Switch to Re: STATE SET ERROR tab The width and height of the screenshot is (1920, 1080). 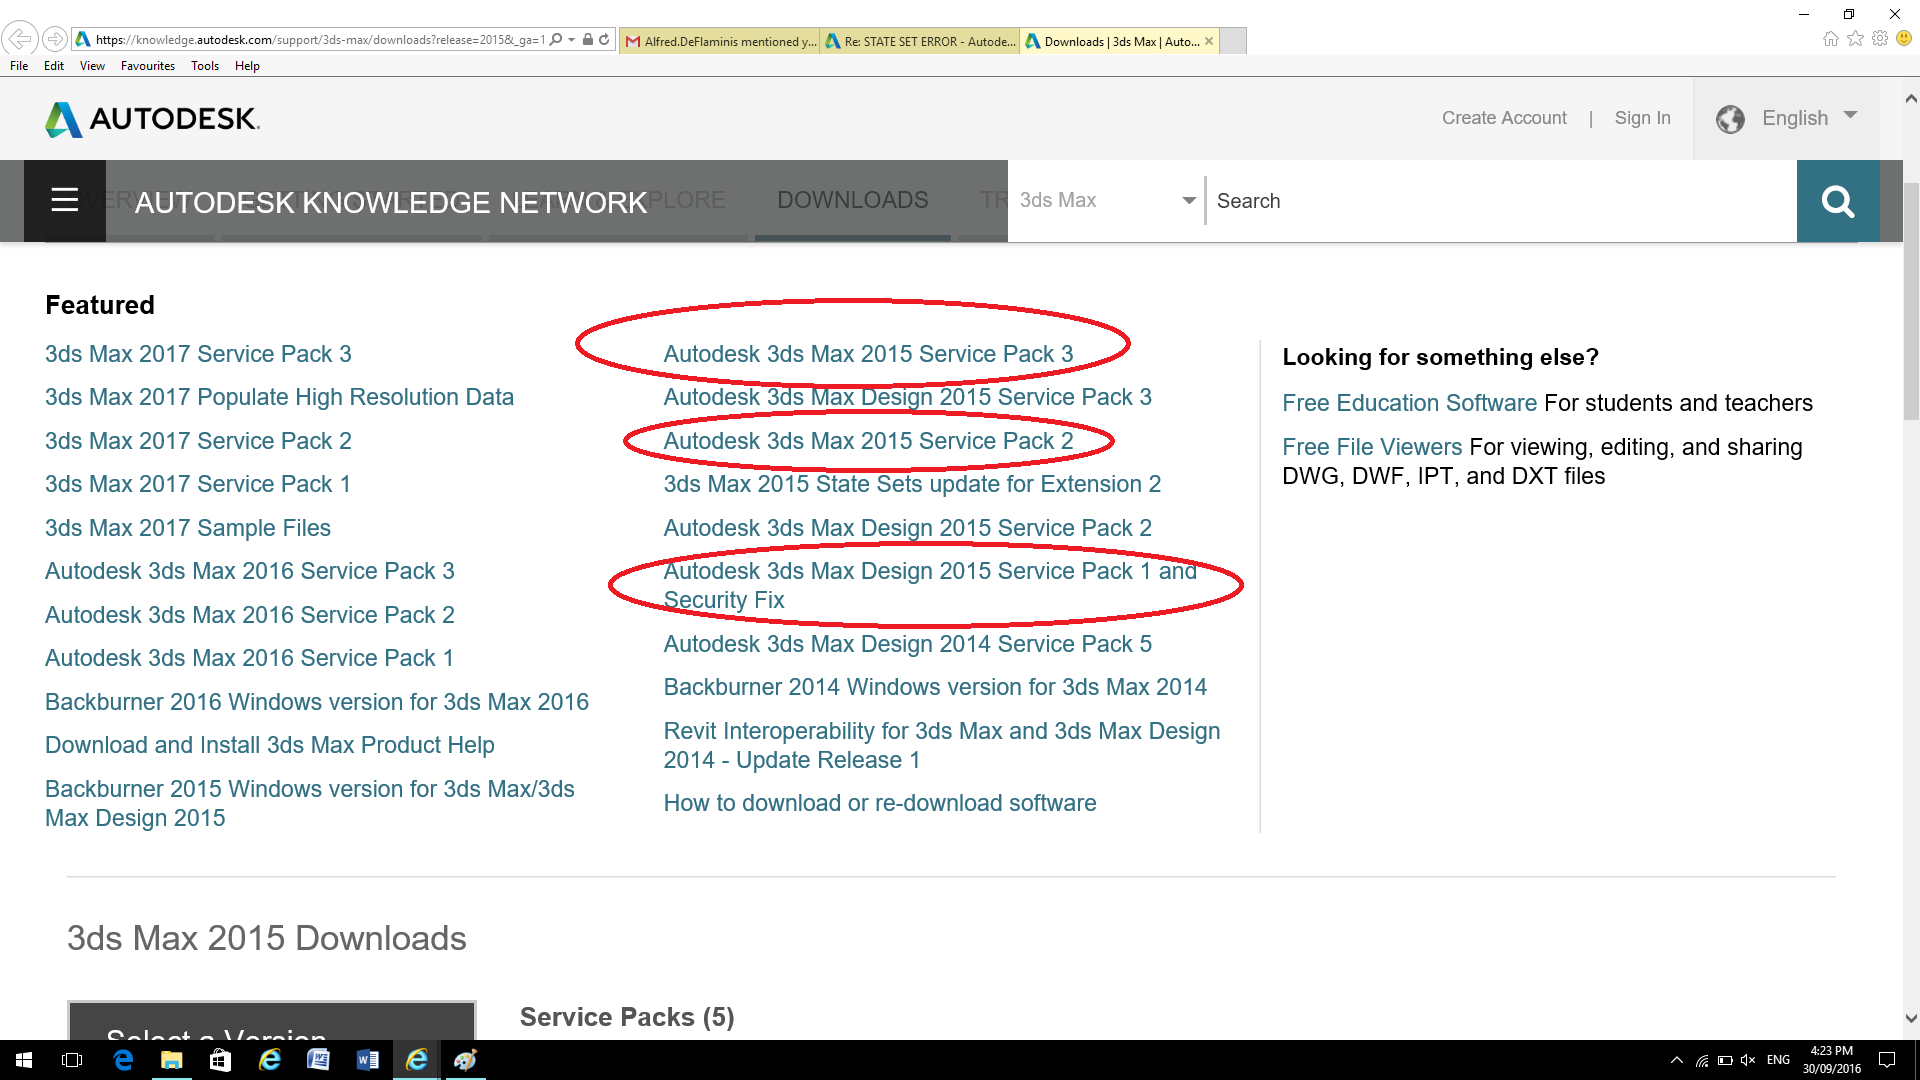point(919,41)
